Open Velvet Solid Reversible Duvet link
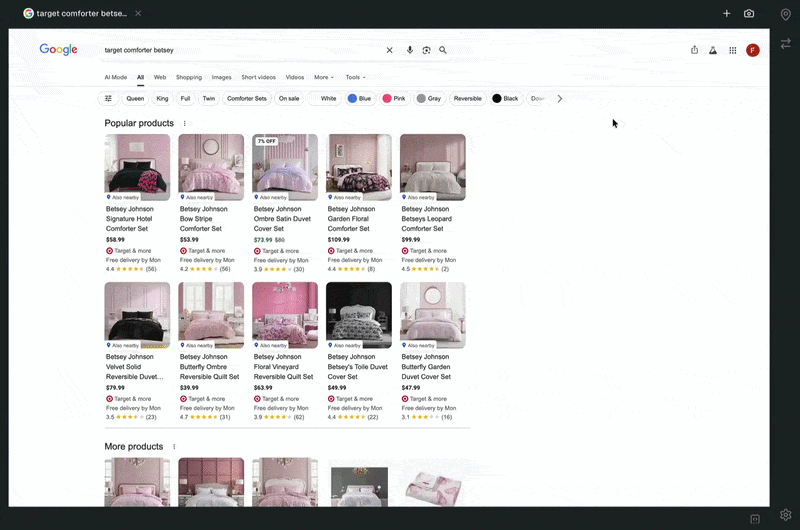Image resolution: width=800 pixels, height=530 pixels. (135, 367)
